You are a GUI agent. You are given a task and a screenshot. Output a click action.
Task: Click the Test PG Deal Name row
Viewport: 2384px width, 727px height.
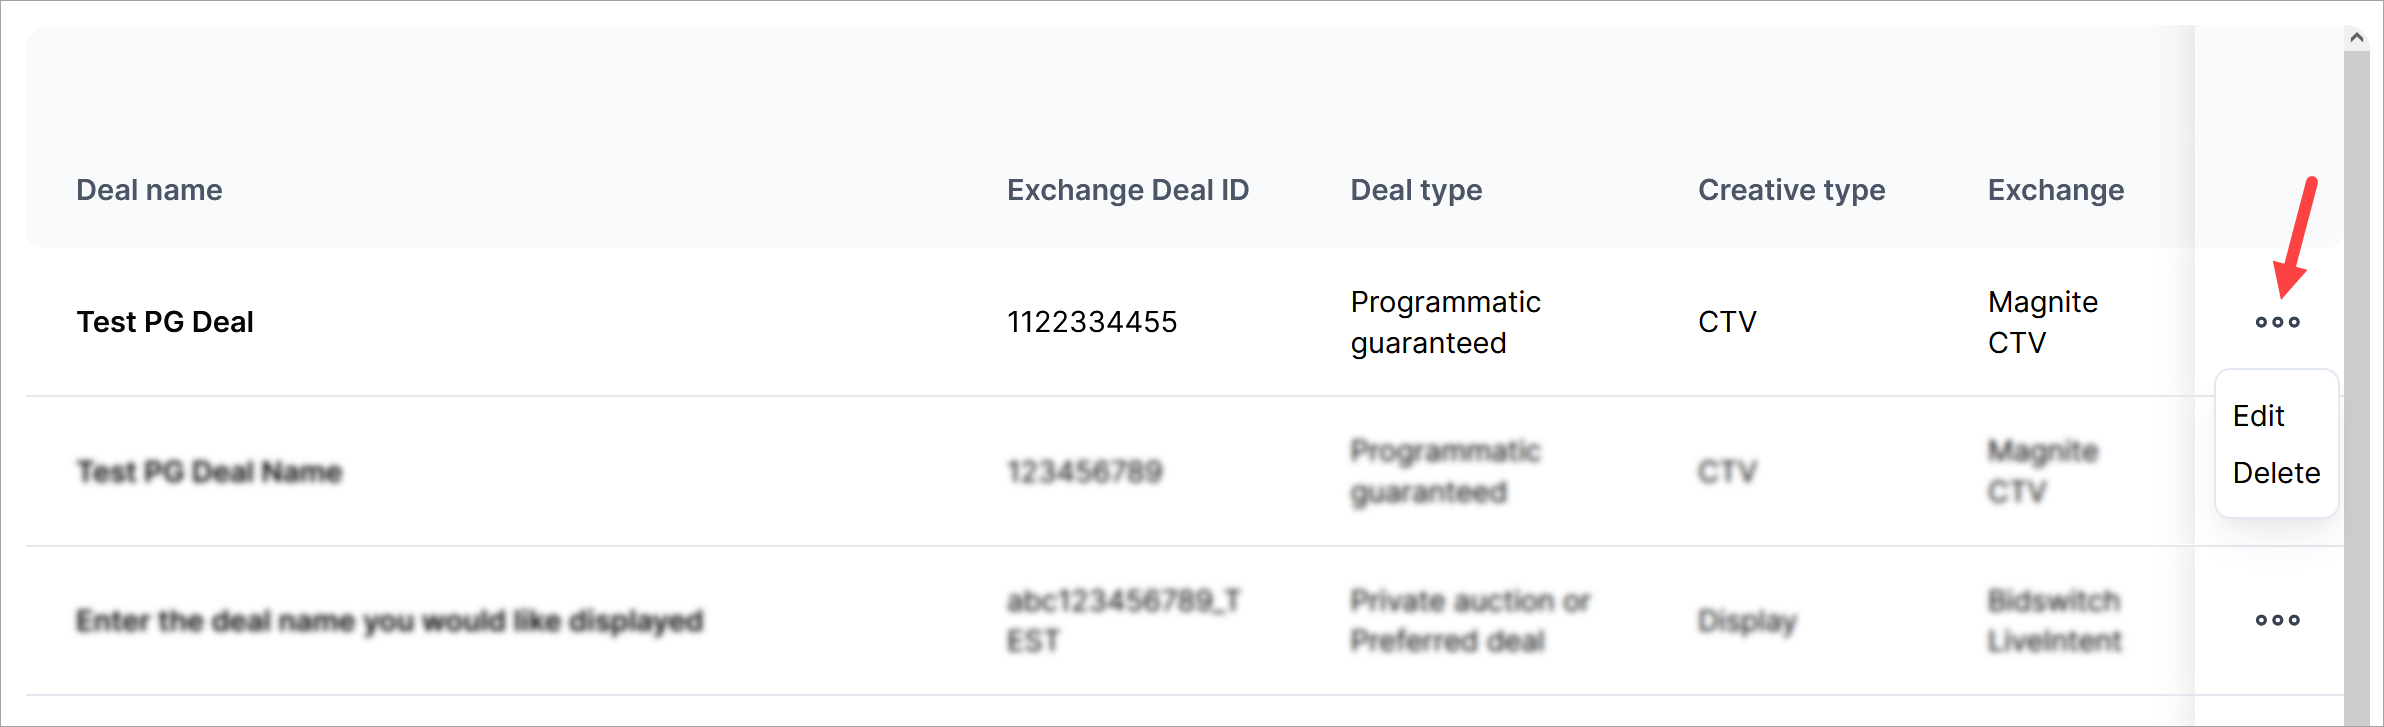tap(209, 471)
